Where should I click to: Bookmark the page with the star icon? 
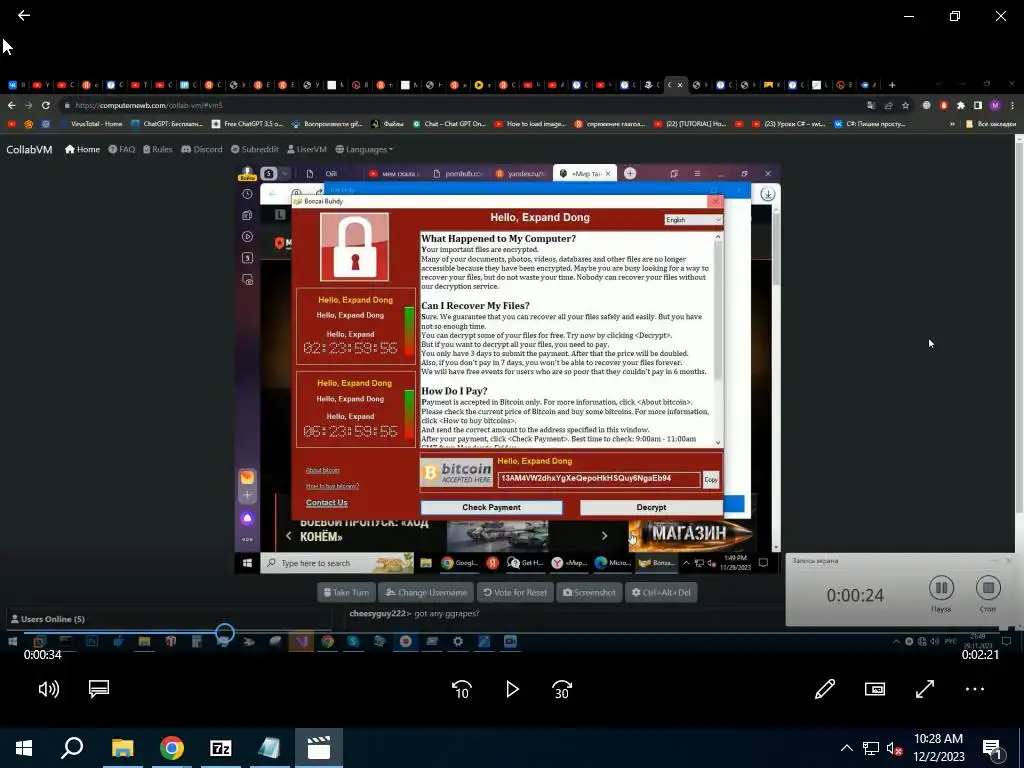(905, 105)
